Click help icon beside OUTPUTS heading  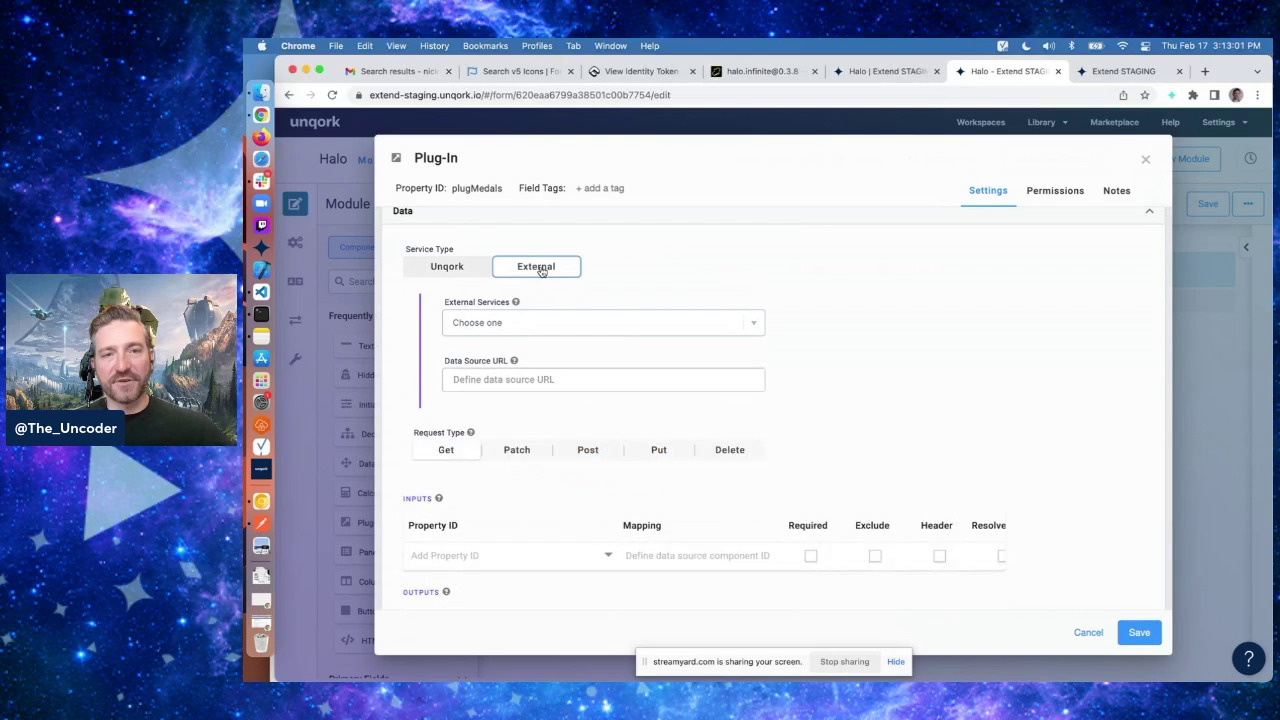point(446,592)
